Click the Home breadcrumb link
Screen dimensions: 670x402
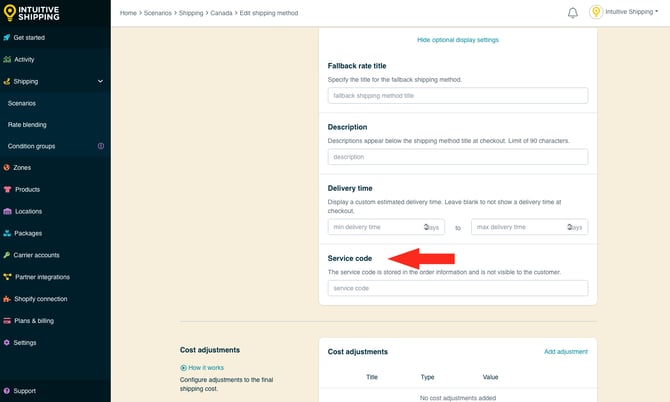click(x=128, y=13)
